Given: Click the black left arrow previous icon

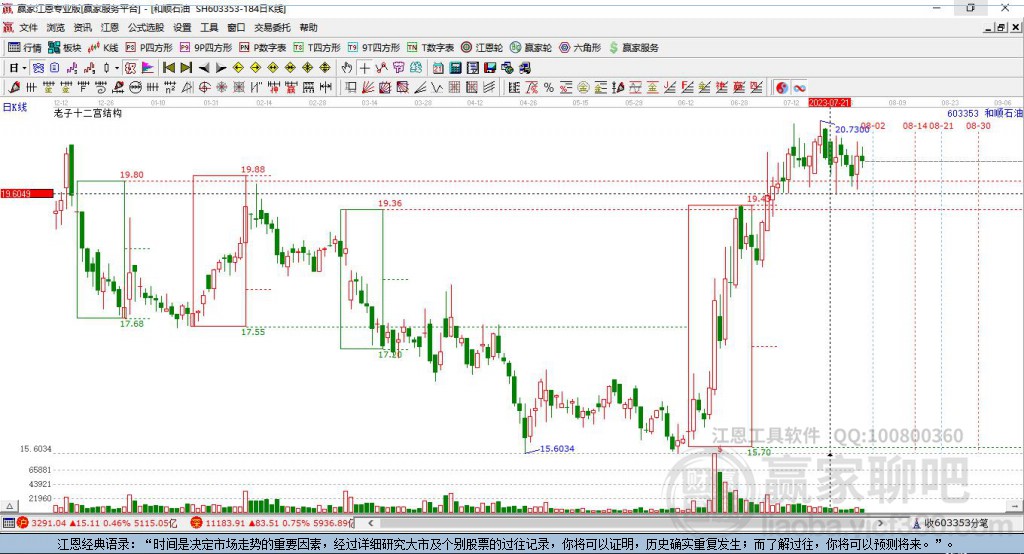Looking at the screenshot, I should coord(204,68).
